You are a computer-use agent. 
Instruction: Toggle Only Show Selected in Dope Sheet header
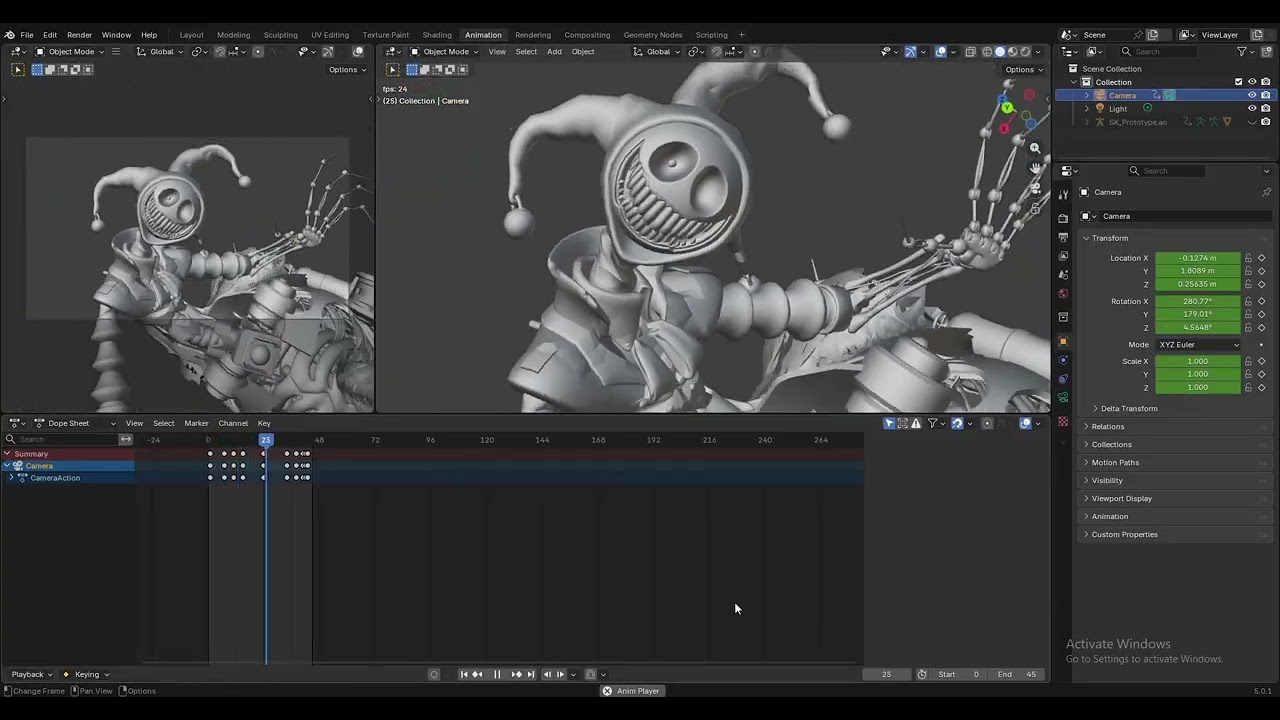[889, 423]
